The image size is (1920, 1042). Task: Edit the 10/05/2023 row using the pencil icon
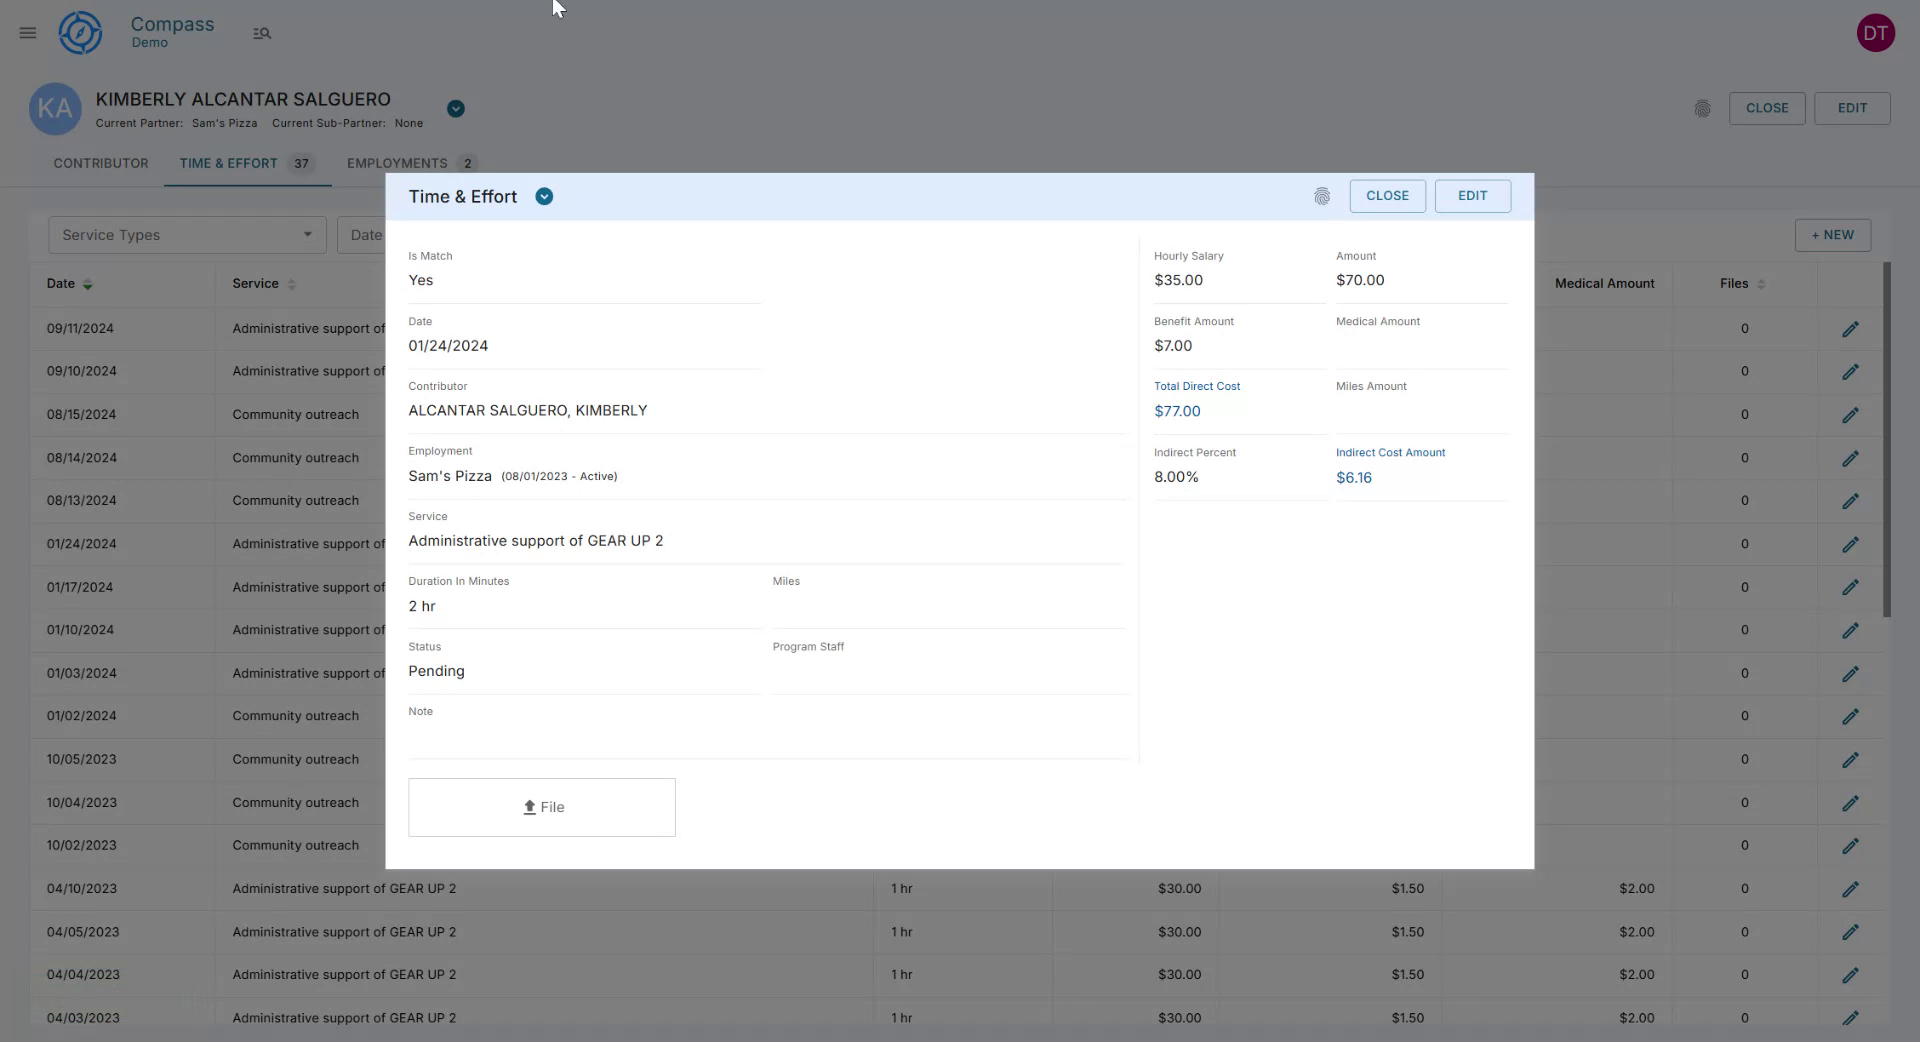[1851, 759]
